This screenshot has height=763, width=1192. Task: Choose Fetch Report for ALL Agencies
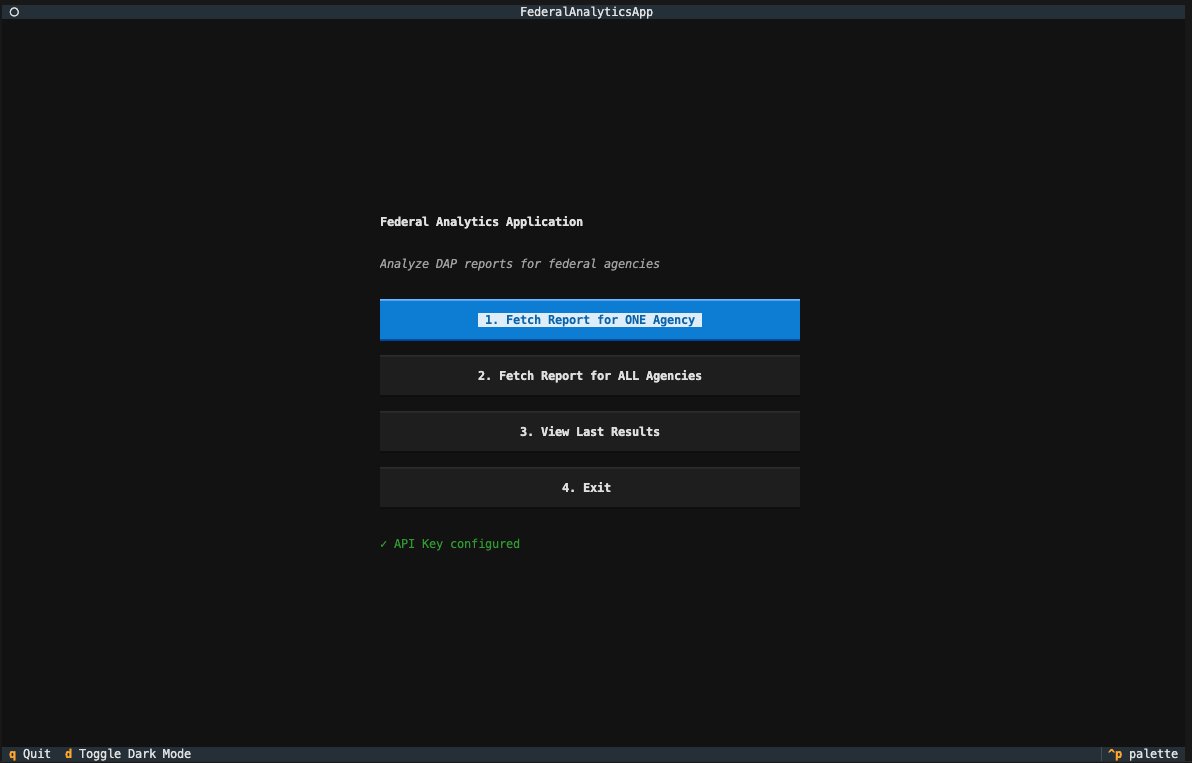589,376
